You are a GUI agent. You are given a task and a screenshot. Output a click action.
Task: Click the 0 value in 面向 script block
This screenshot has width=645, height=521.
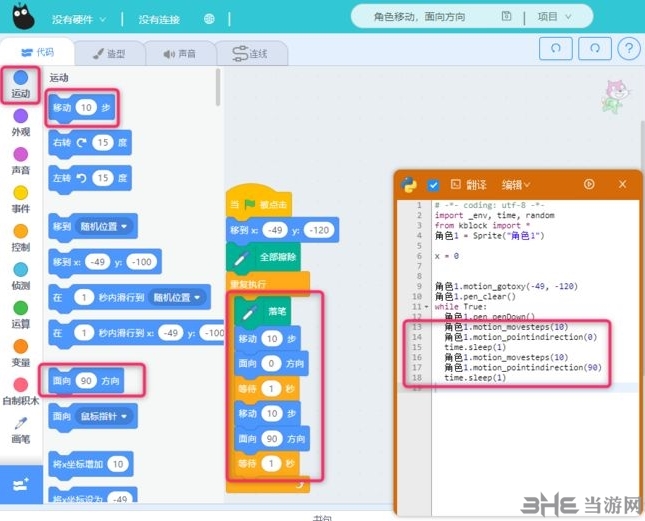tap(271, 364)
